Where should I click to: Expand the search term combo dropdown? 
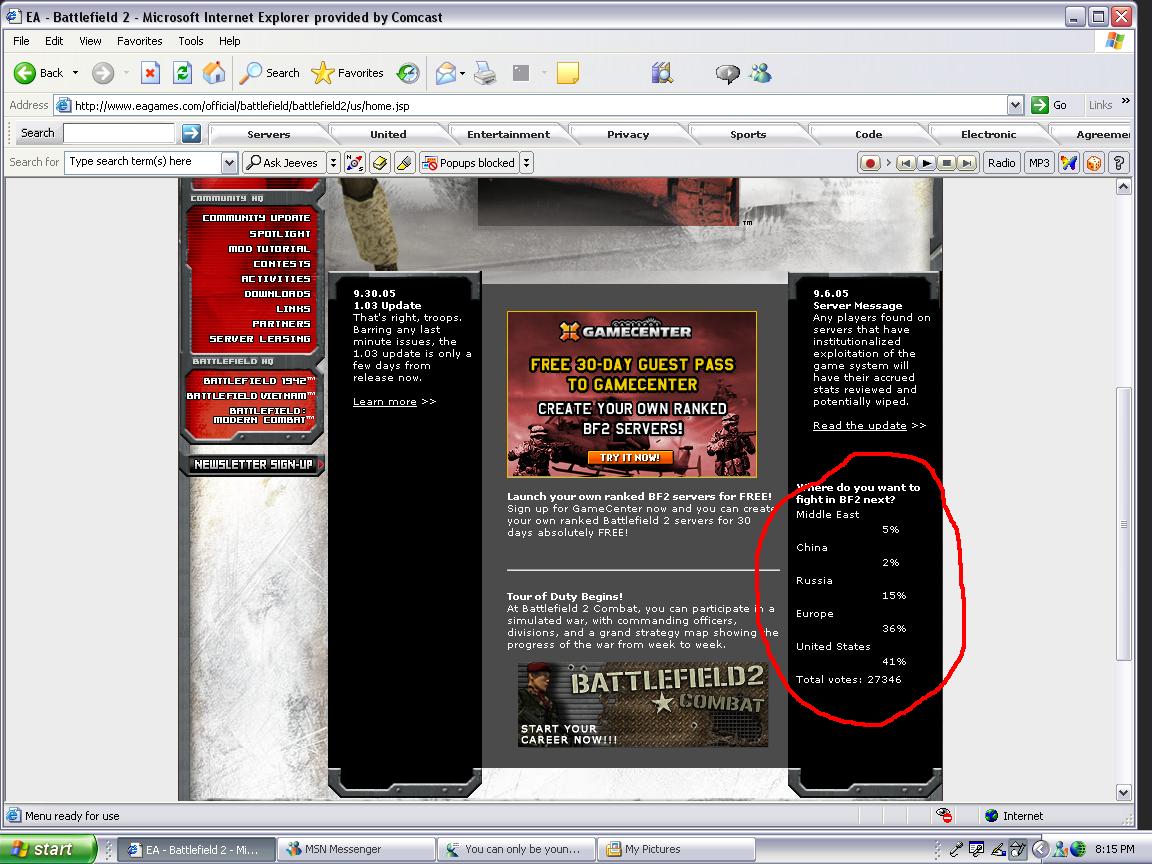229,162
